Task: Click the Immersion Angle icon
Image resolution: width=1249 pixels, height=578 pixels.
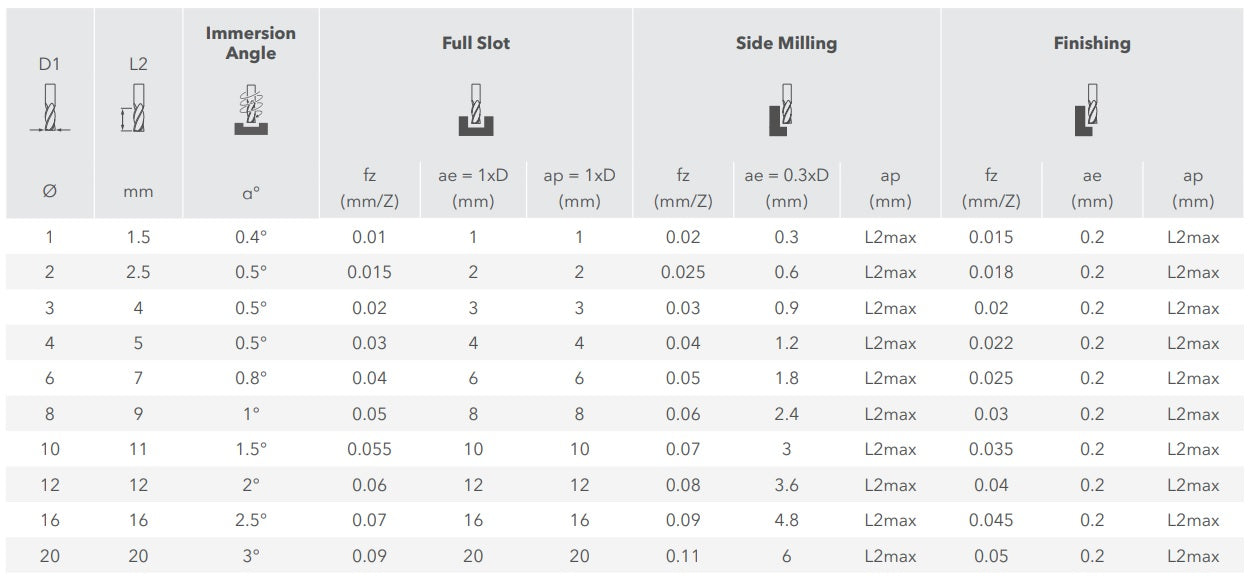Action: (251, 110)
